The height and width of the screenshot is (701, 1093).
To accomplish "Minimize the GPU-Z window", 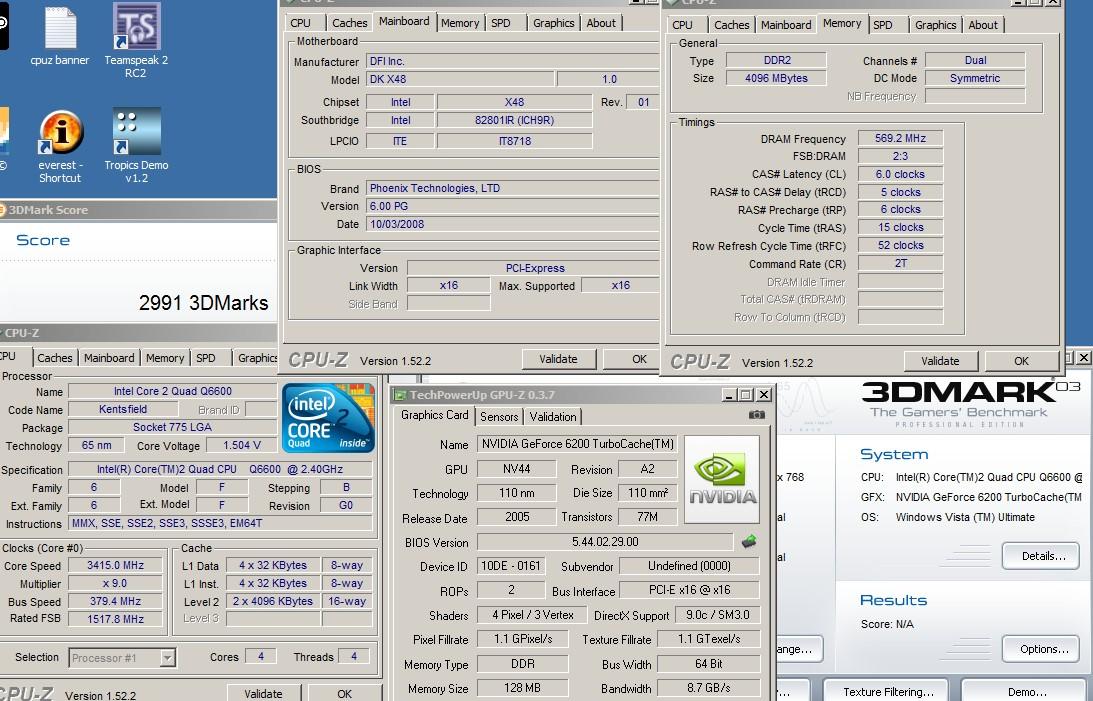I will coord(729,395).
